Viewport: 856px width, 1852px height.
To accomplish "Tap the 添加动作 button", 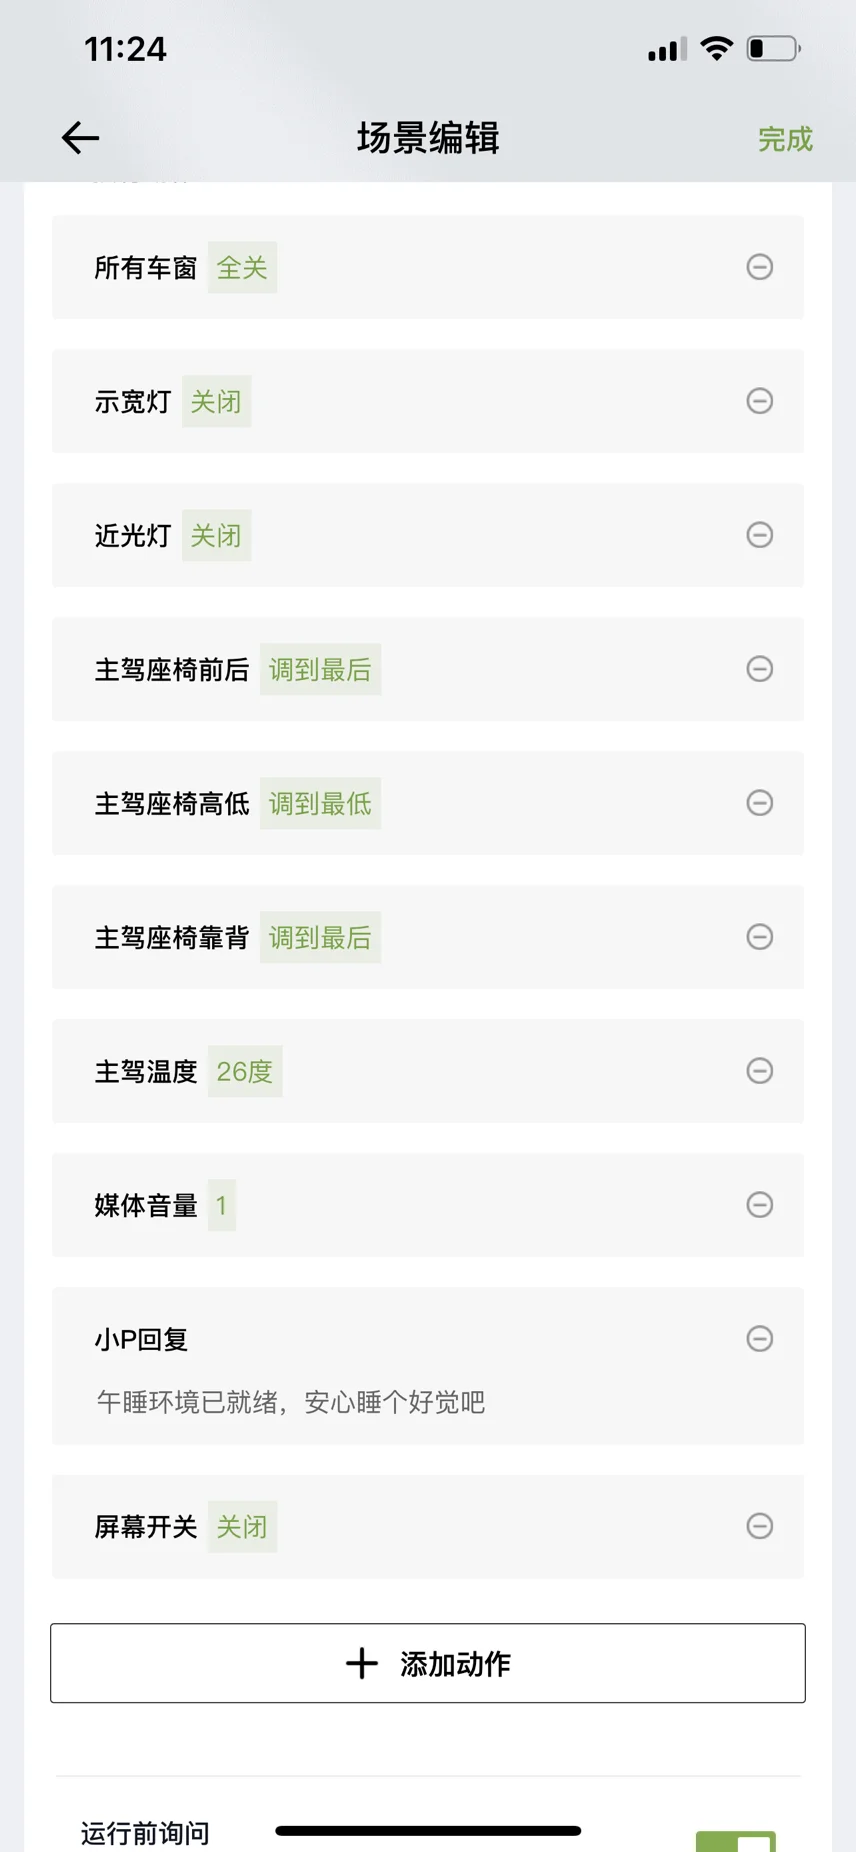I will point(428,1663).
